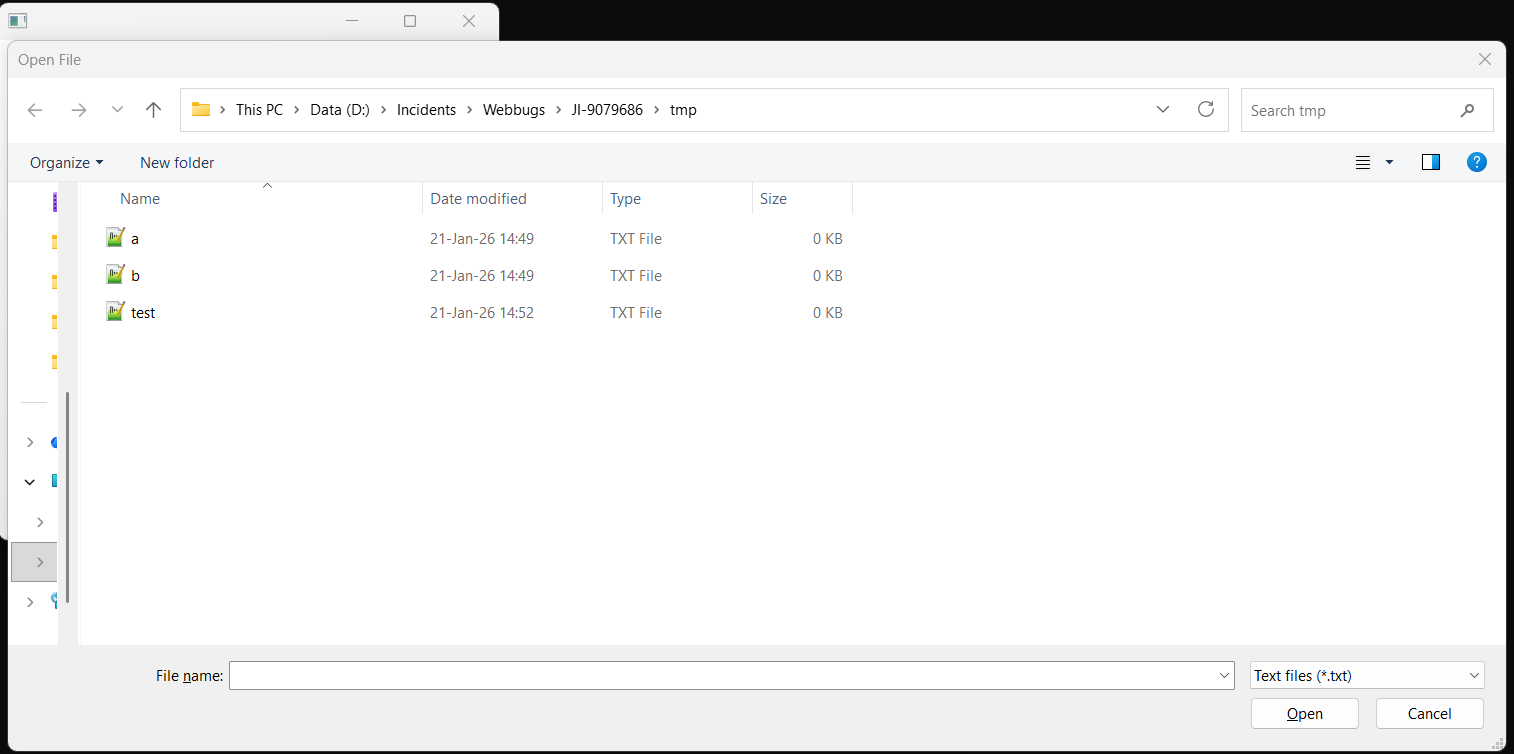
Task: Expand chevron after Webbugs breadcrumb
Action: 559,110
